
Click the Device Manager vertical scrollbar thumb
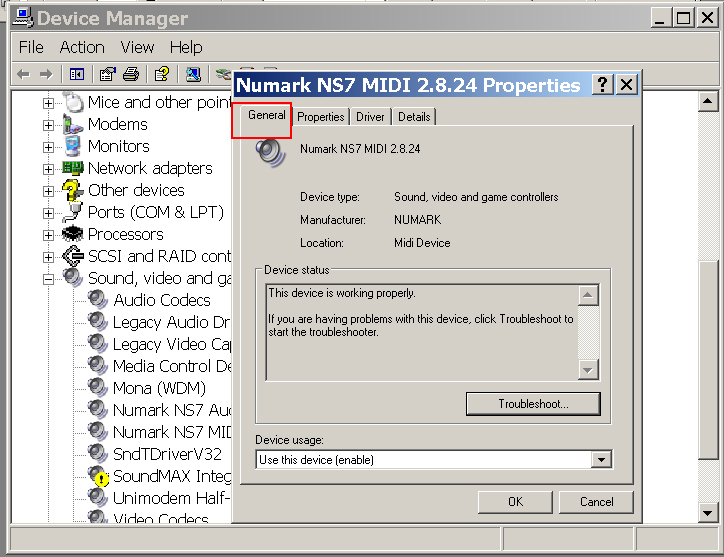click(x=707, y=360)
